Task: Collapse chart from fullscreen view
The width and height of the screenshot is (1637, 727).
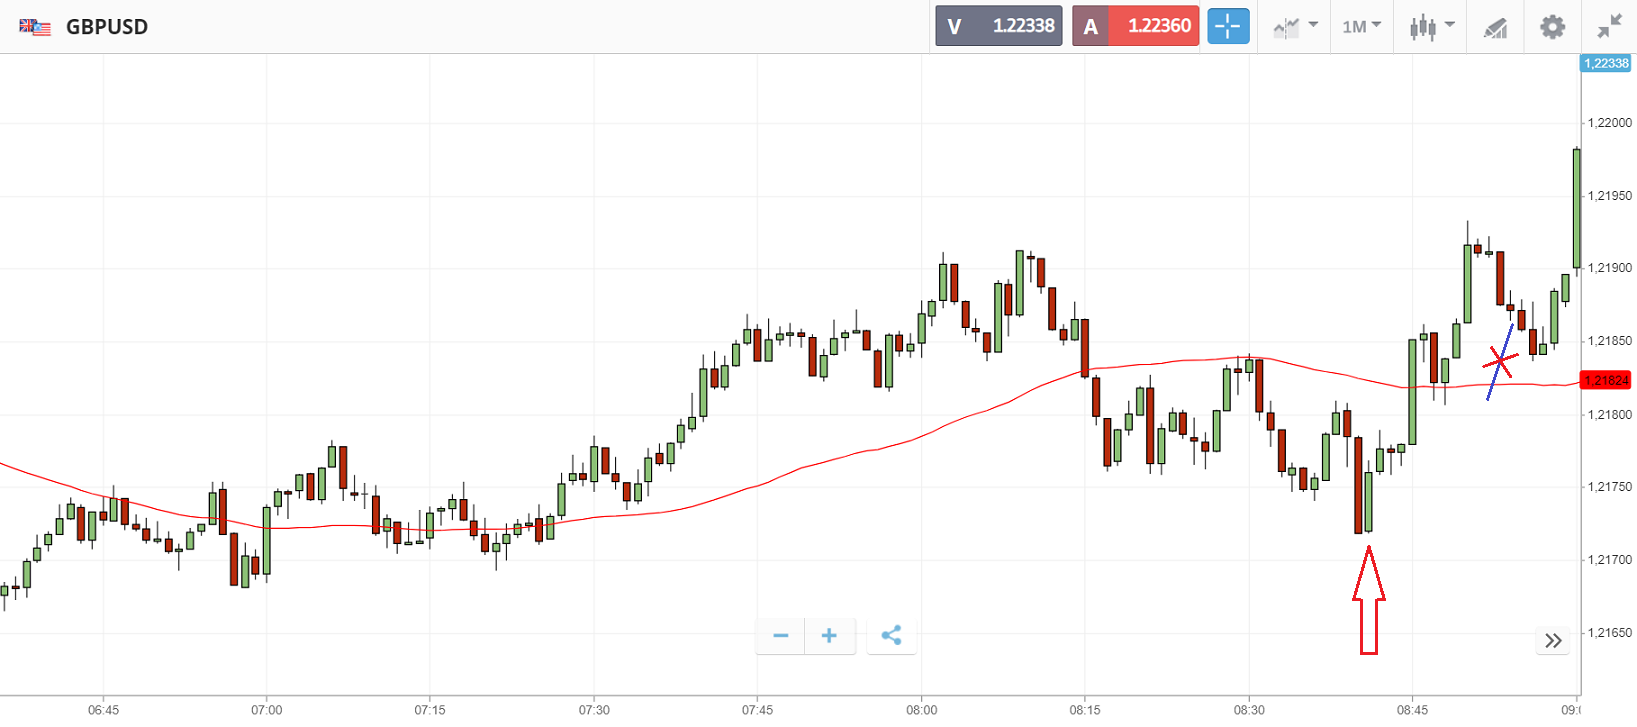Action: tap(1609, 27)
